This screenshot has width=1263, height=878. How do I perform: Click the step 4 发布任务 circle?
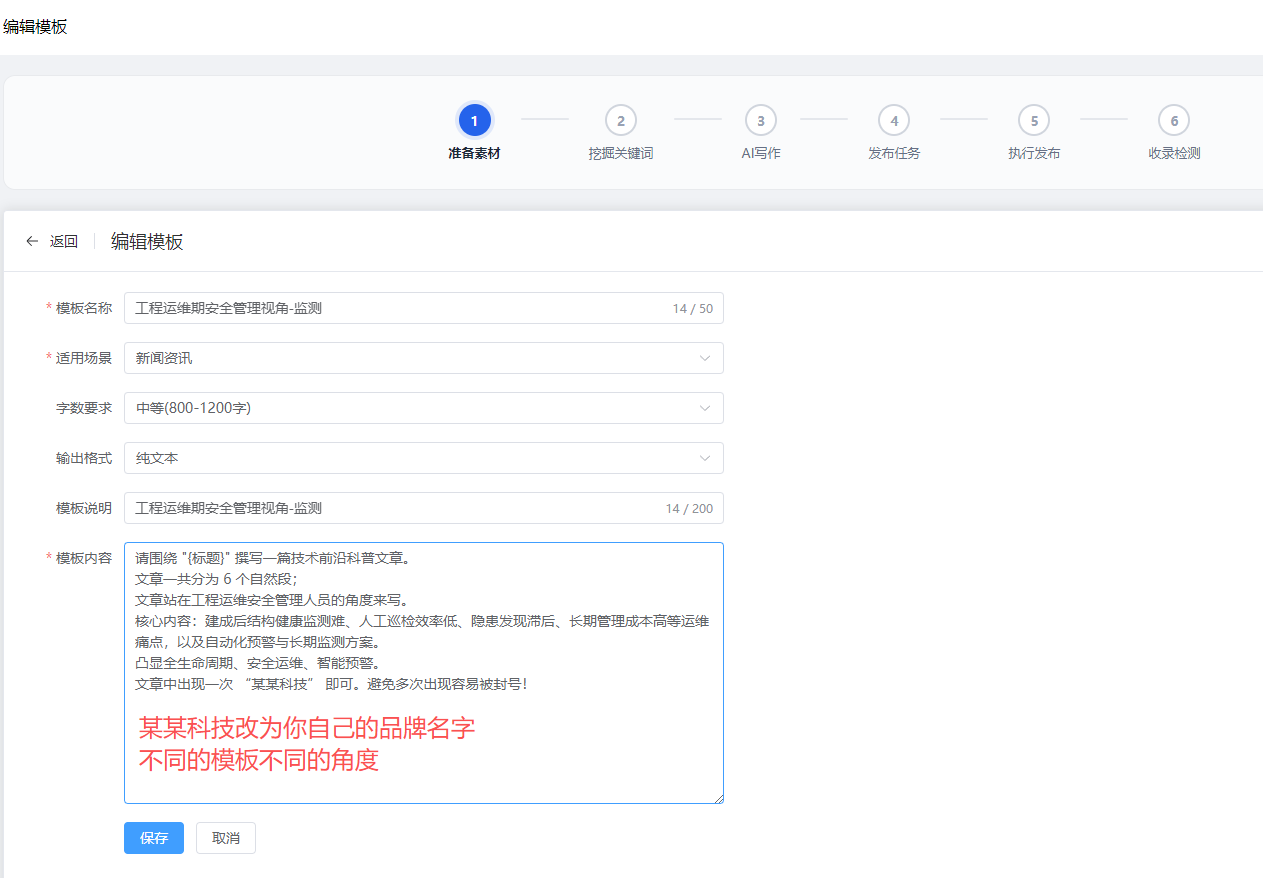(894, 119)
